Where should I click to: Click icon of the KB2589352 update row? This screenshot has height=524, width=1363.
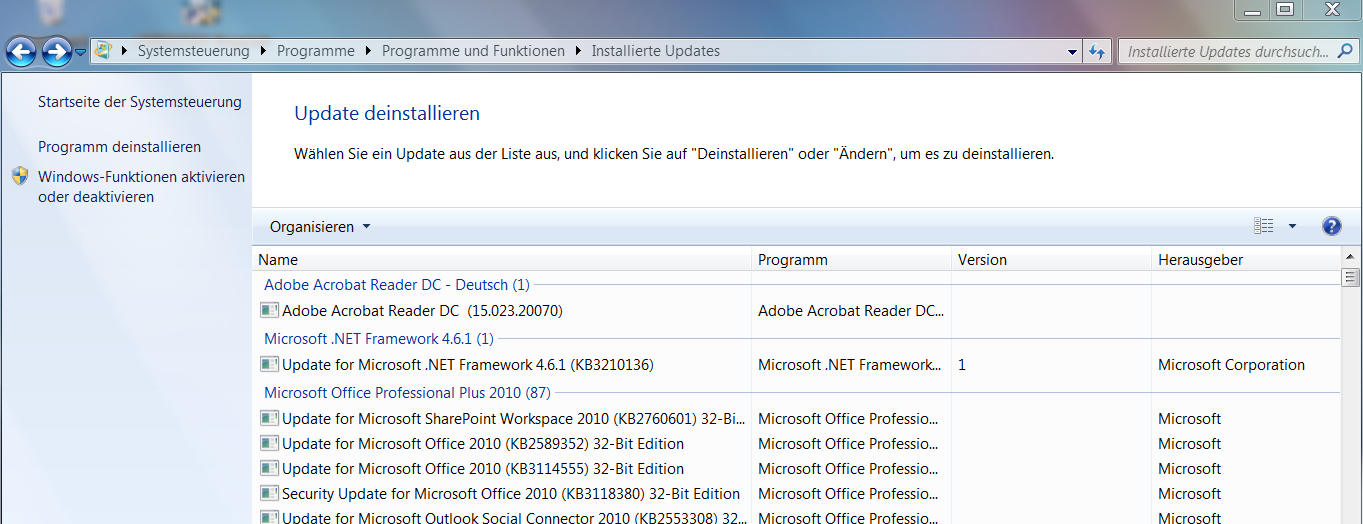pos(269,444)
